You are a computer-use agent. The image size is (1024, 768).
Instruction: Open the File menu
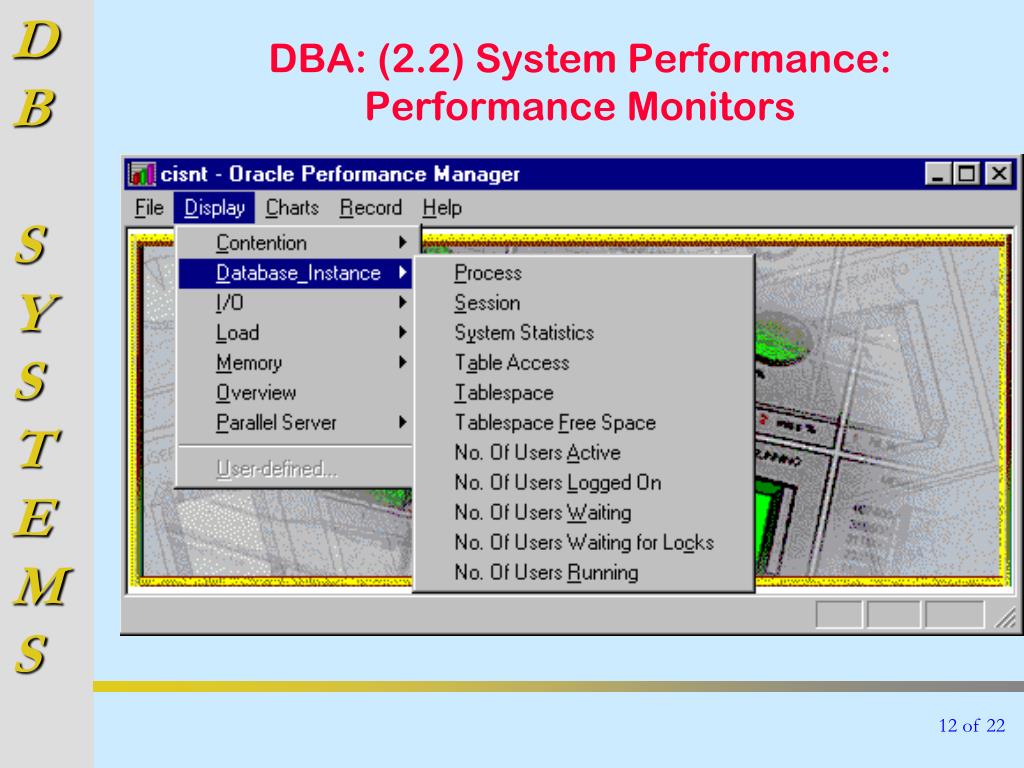point(149,208)
